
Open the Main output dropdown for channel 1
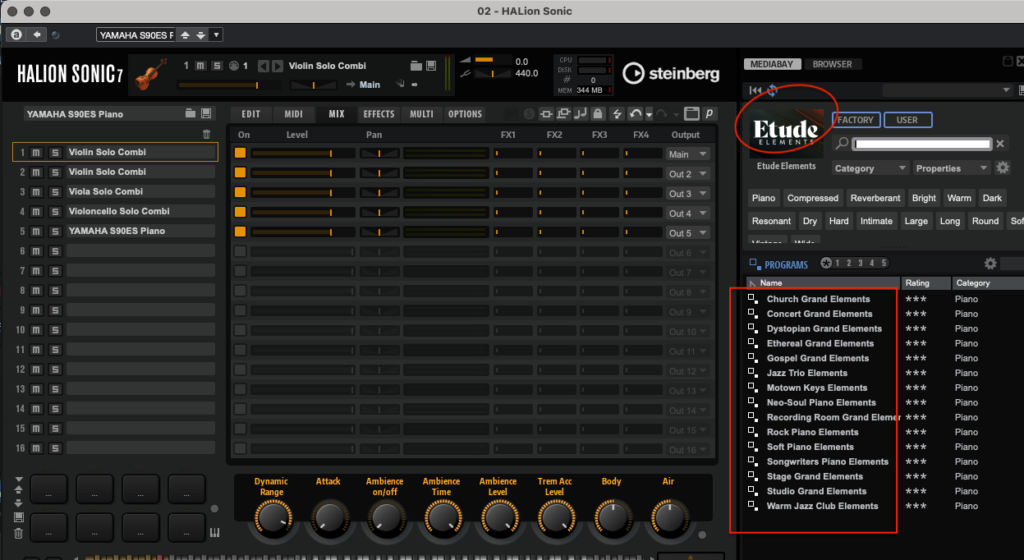click(x=688, y=154)
